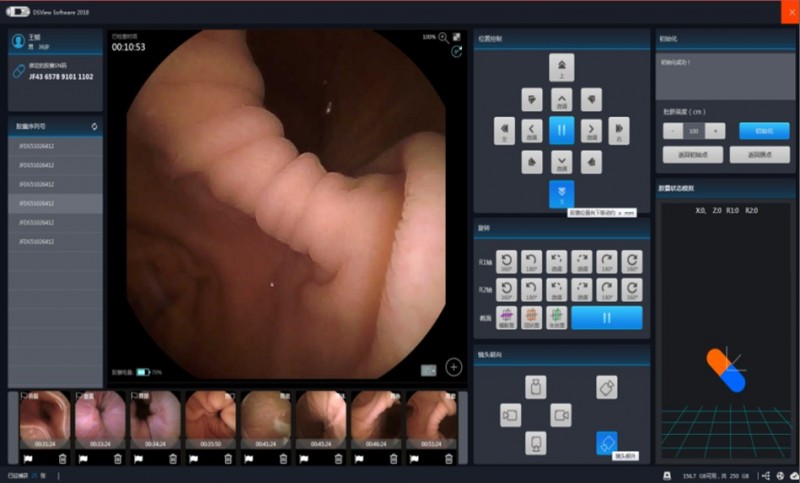Select the first cross-section plane icon
800x483 pixels.
(508, 316)
